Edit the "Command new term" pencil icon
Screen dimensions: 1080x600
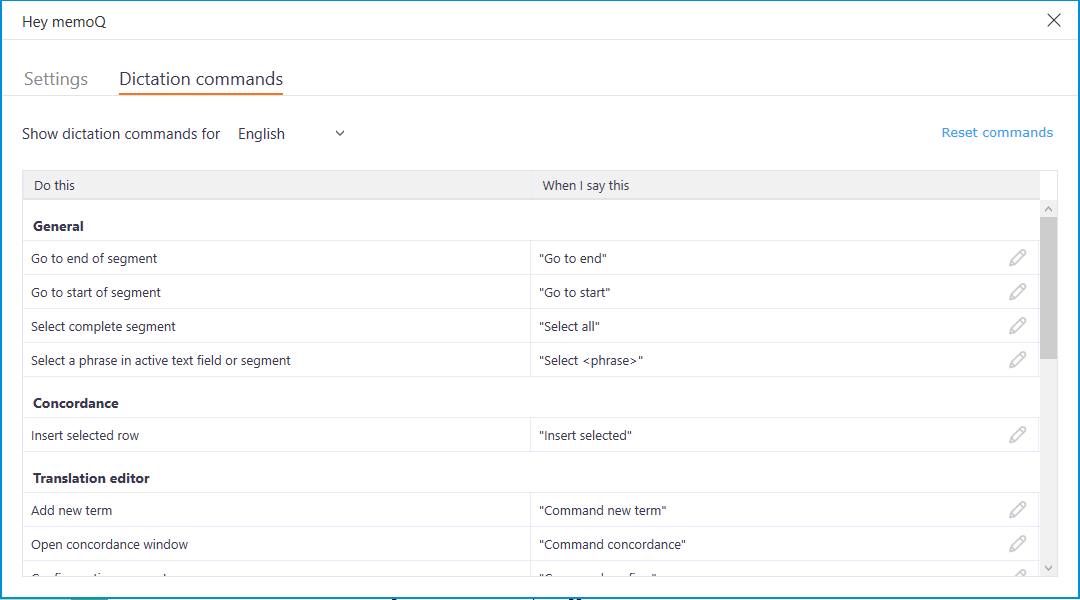pyautogui.click(x=1017, y=510)
